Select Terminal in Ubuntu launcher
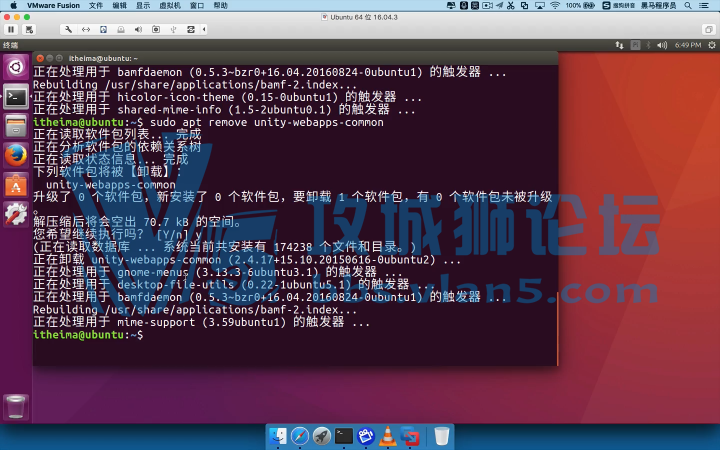The width and height of the screenshot is (720, 450). [16, 97]
